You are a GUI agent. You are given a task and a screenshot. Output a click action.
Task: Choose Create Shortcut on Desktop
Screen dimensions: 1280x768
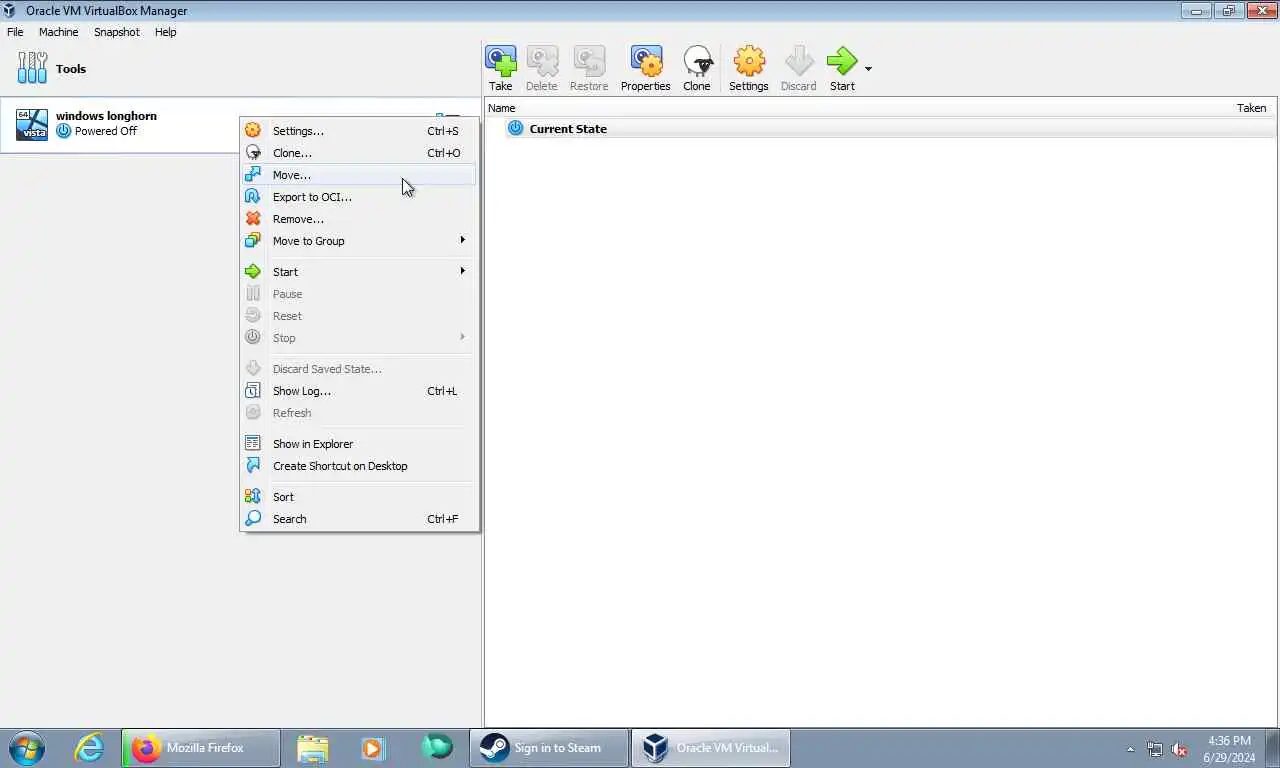[359, 466]
